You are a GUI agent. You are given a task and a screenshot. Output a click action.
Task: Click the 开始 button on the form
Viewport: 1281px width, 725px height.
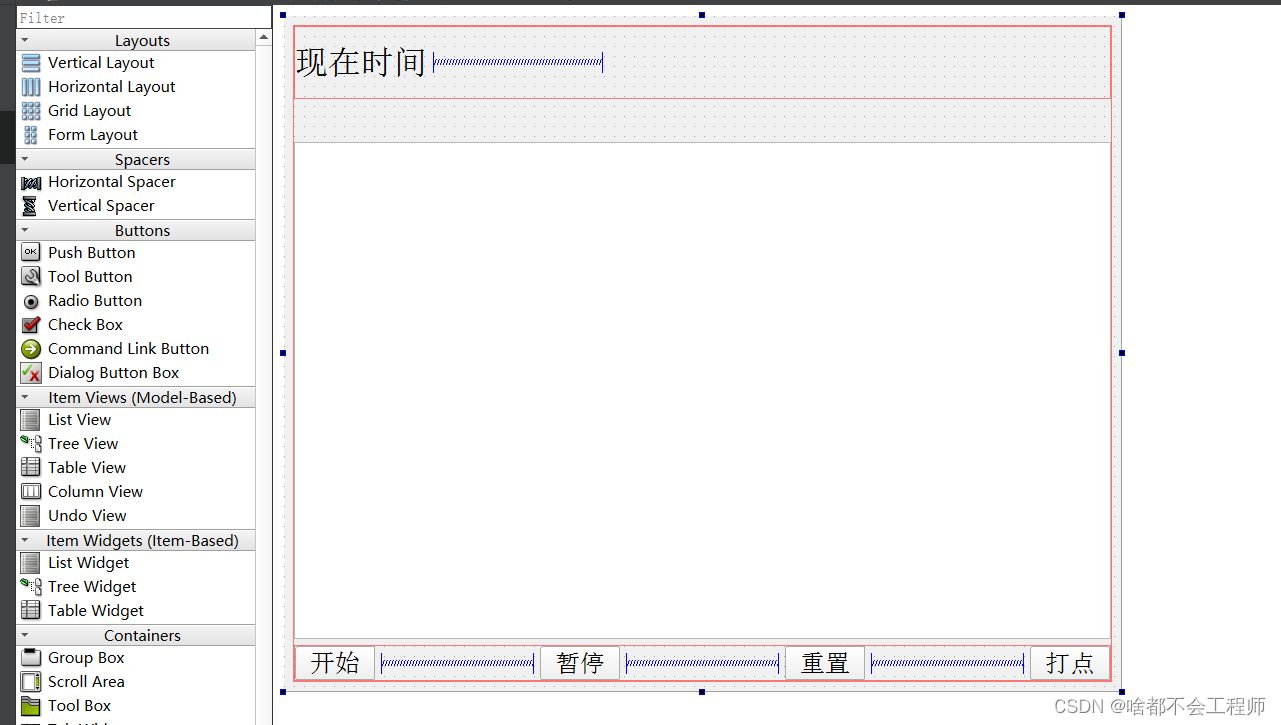pyautogui.click(x=334, y=662)
